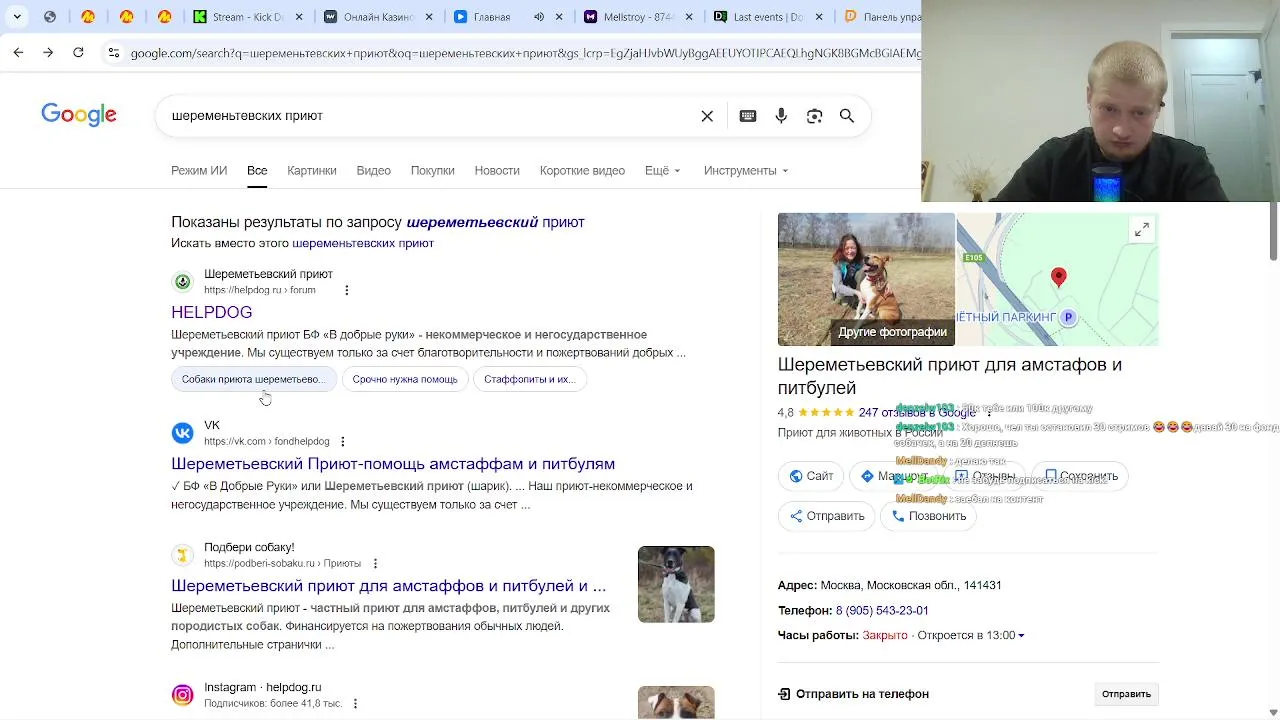Open Срочно нужна помощь sitelink chip
1280x720 pixels.
[x=405, y=379]
